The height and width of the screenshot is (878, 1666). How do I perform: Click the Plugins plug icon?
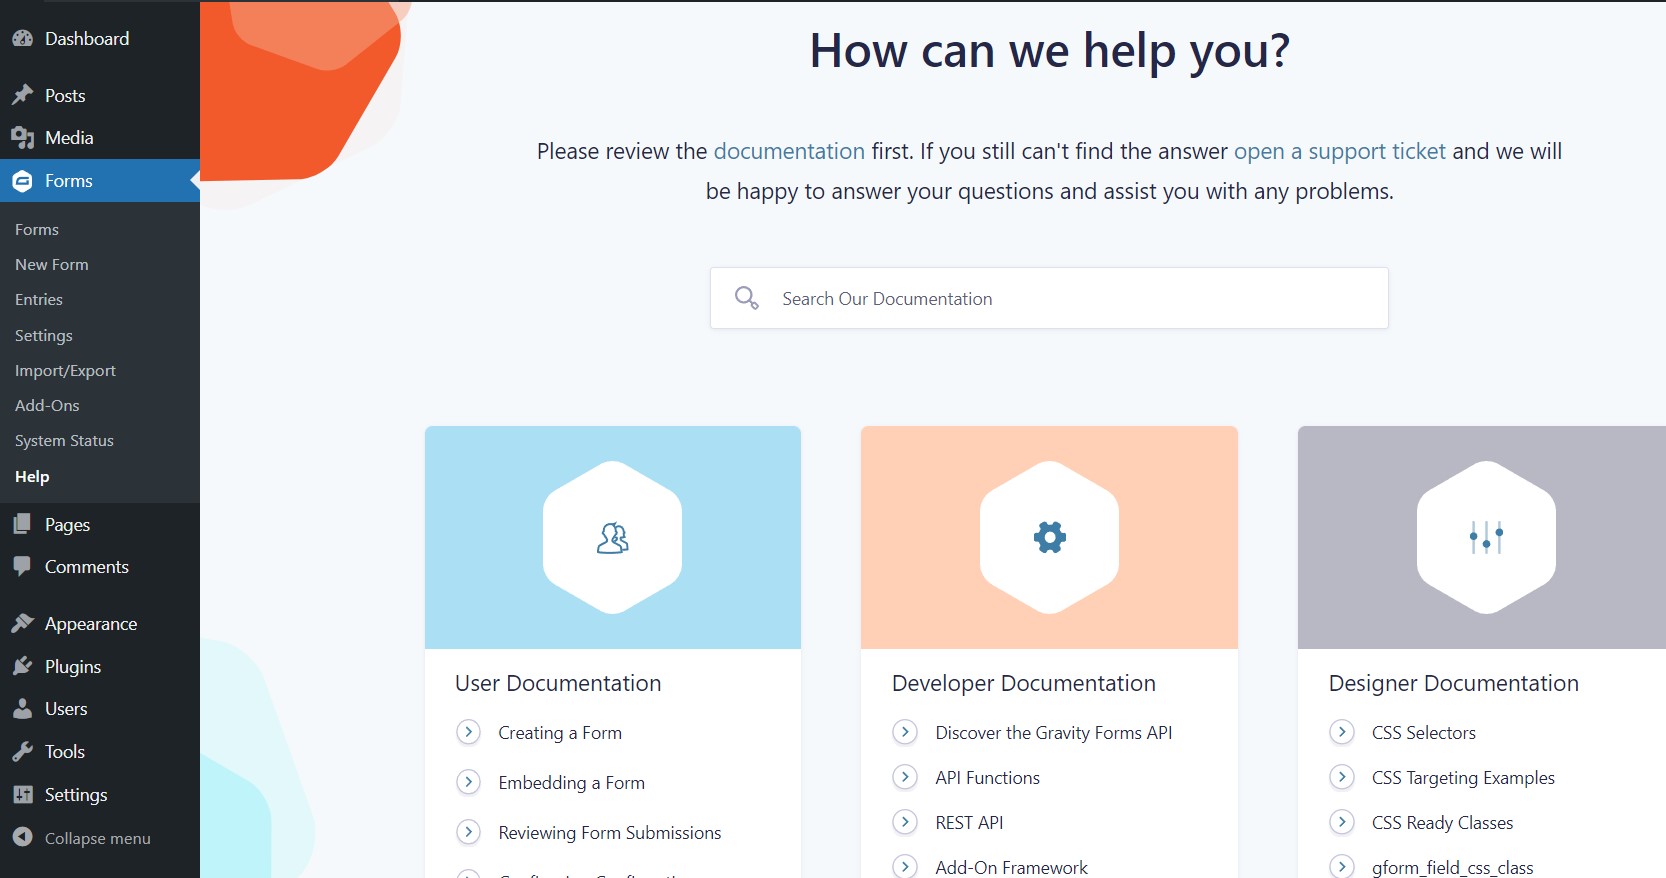22,666
